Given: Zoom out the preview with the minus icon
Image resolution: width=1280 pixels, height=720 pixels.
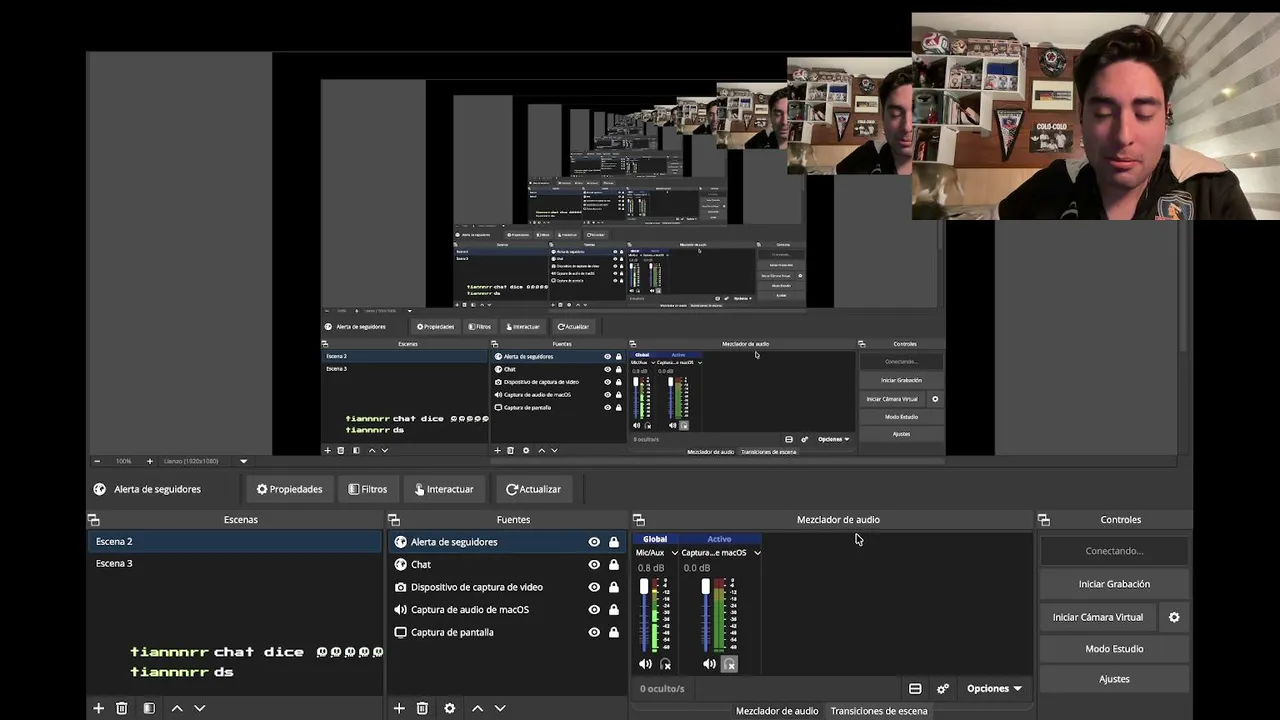Looking at the screenshot, I should (x=97, y=461).
